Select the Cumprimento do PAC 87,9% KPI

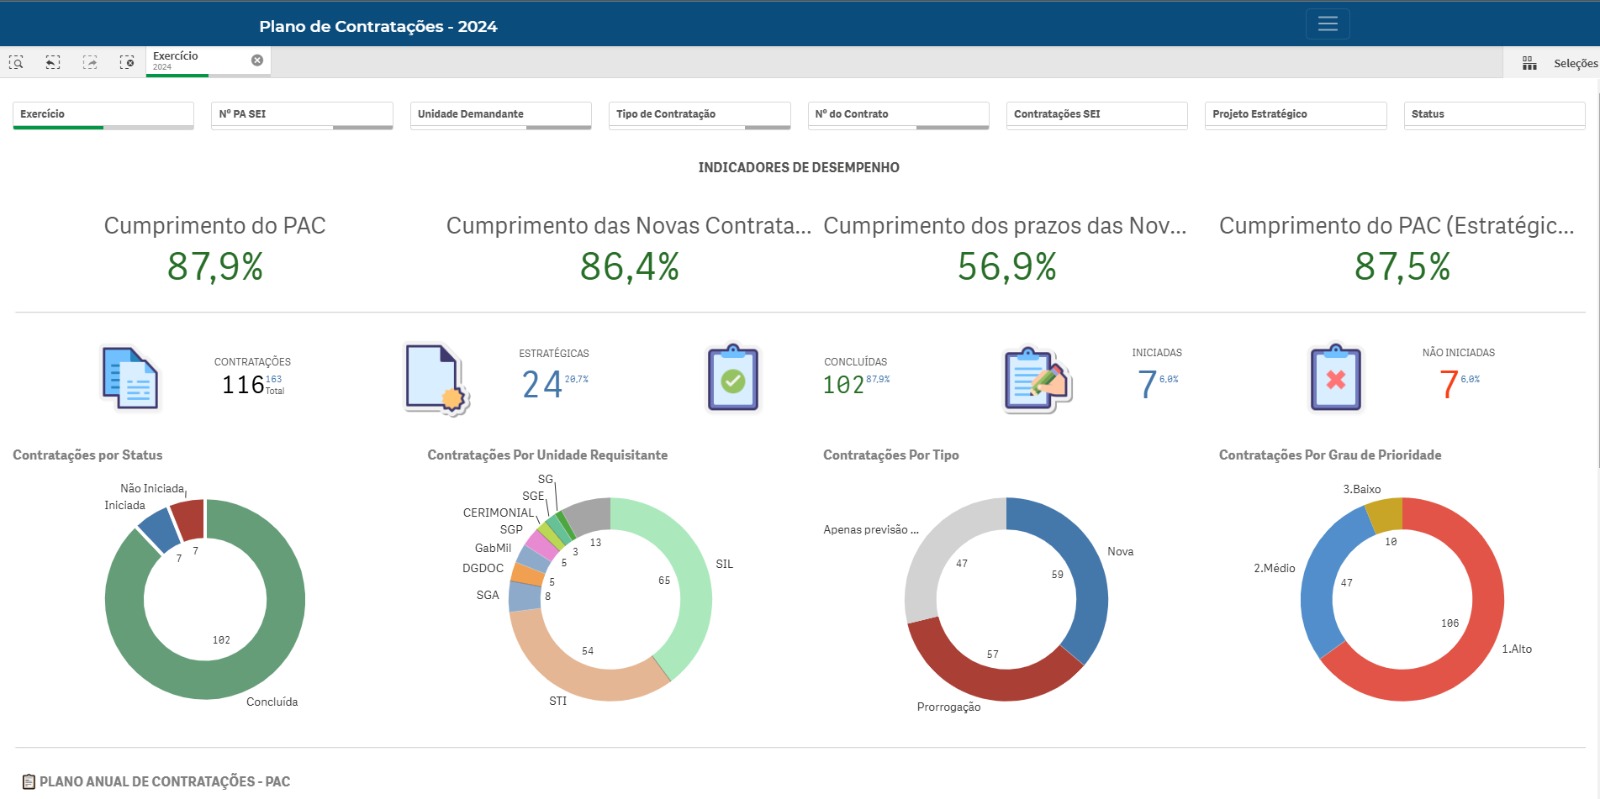click(x=215, y=266)
